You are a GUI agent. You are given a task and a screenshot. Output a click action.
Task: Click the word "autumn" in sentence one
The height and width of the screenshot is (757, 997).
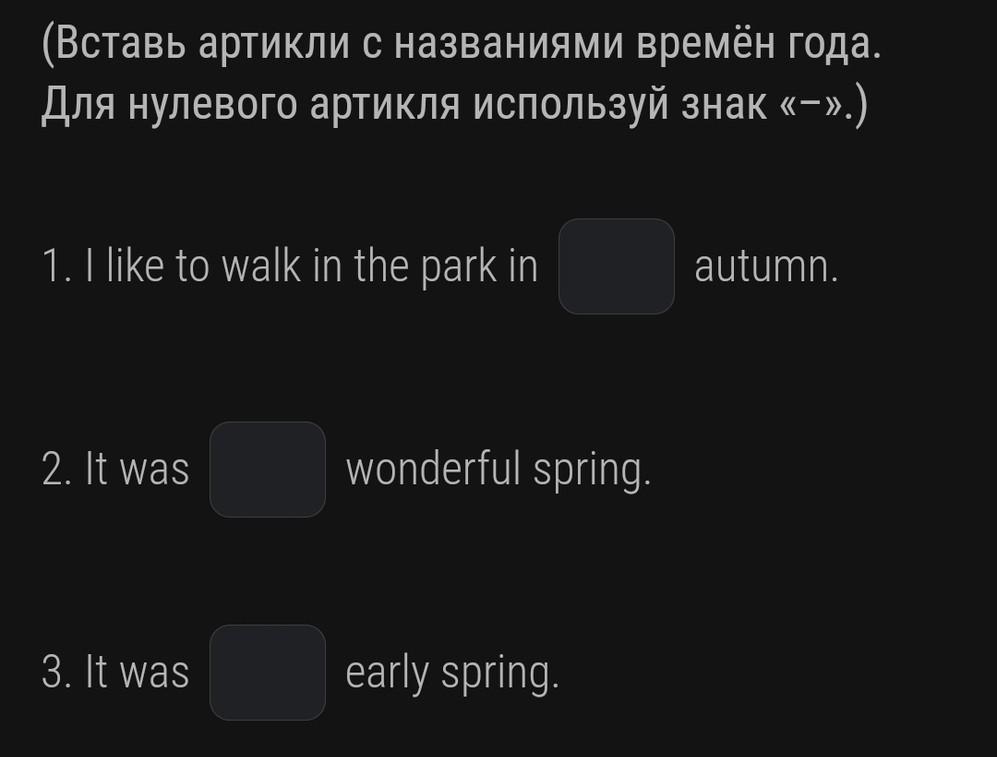point(765,268)
